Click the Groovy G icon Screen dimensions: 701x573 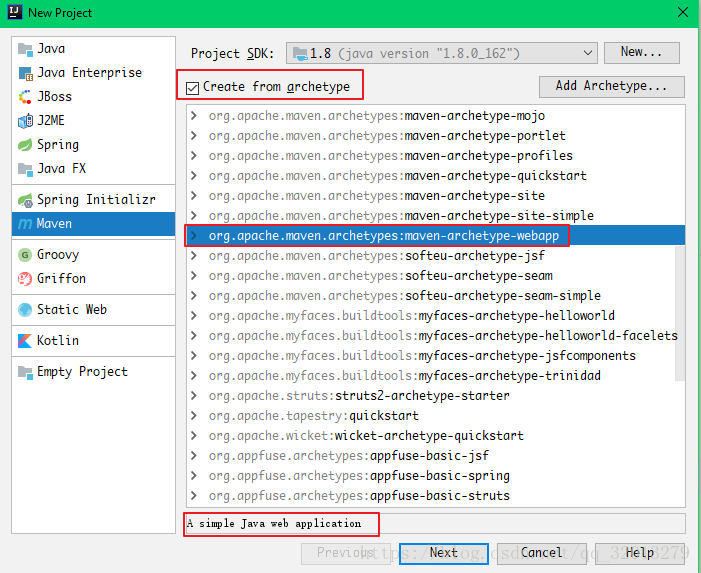coord(25,255)
